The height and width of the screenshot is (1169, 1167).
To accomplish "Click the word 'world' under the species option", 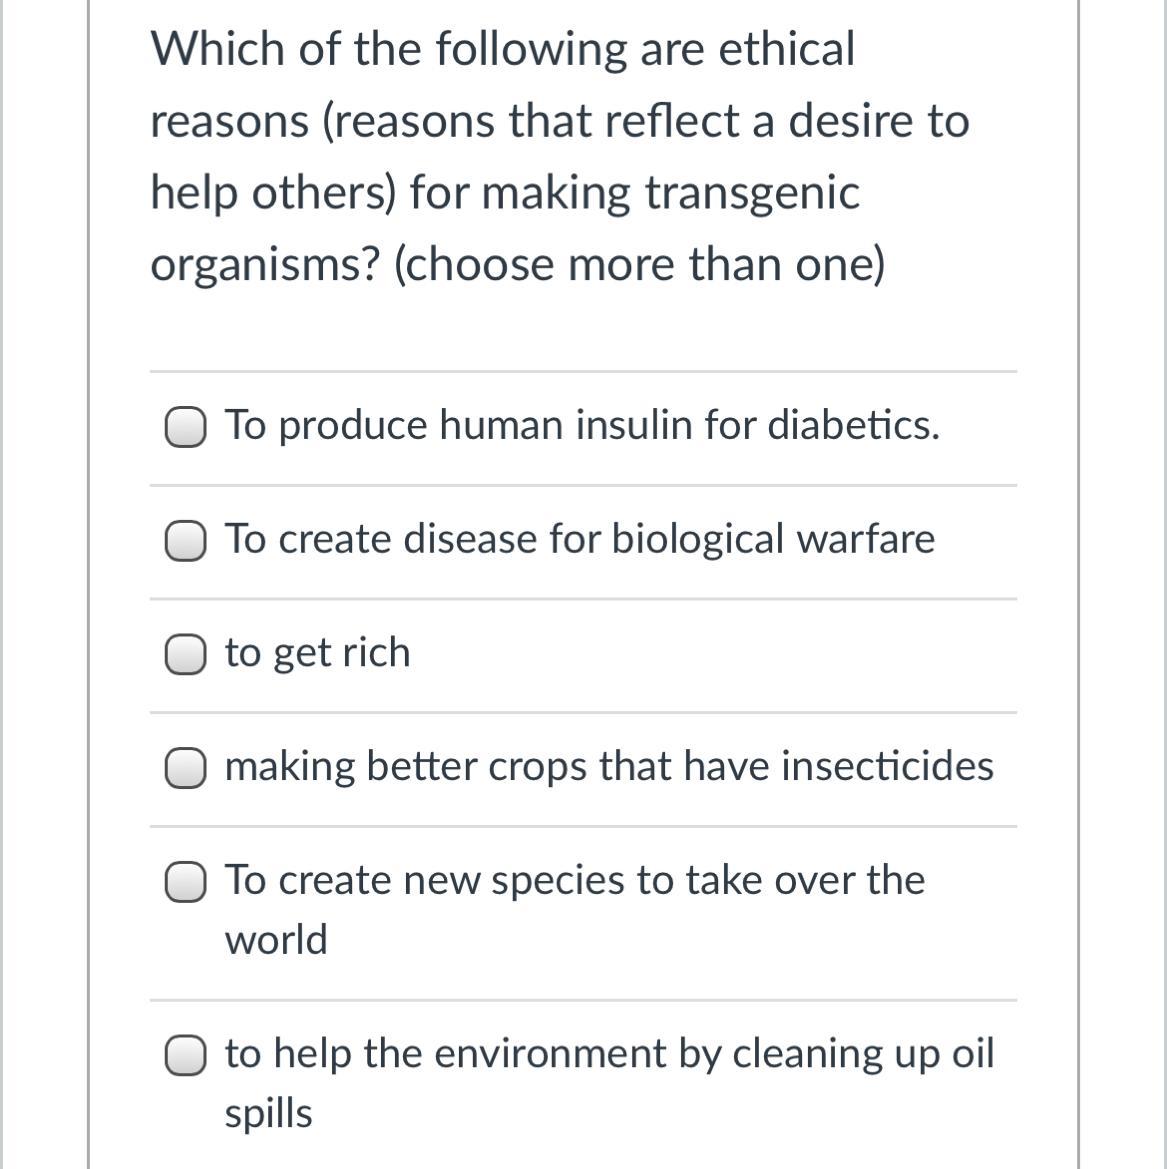I will tap(276, 940).
